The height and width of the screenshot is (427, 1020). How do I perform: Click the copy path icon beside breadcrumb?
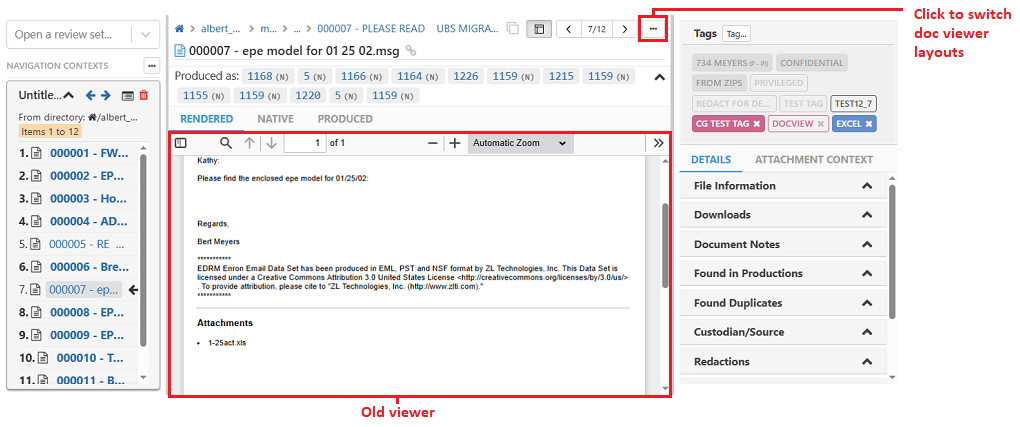pos(513,29)
